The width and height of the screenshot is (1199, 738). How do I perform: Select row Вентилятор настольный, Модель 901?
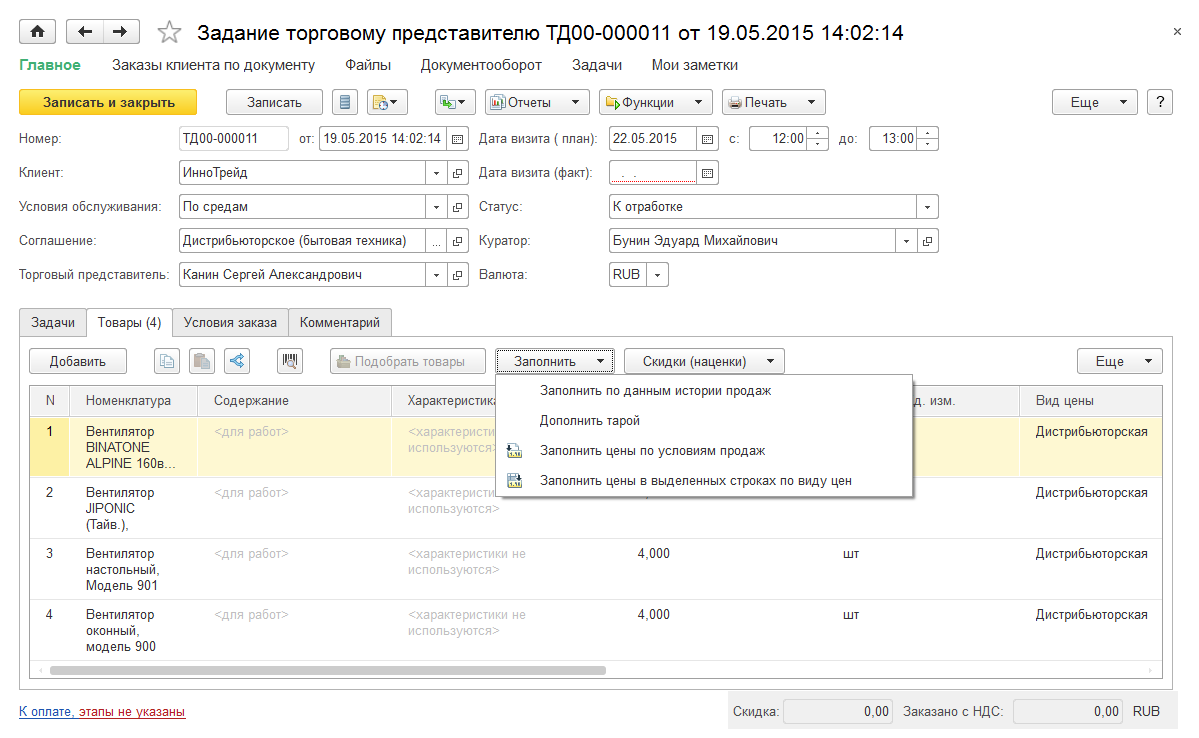[x=596, y=570]
